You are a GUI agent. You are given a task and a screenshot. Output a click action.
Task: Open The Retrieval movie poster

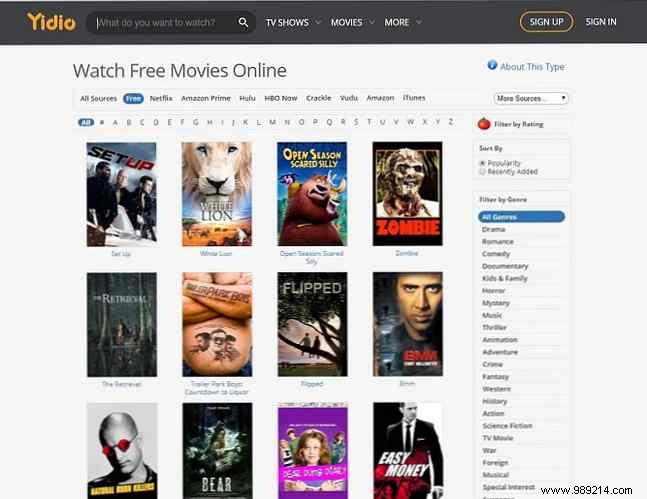(122, 324)
